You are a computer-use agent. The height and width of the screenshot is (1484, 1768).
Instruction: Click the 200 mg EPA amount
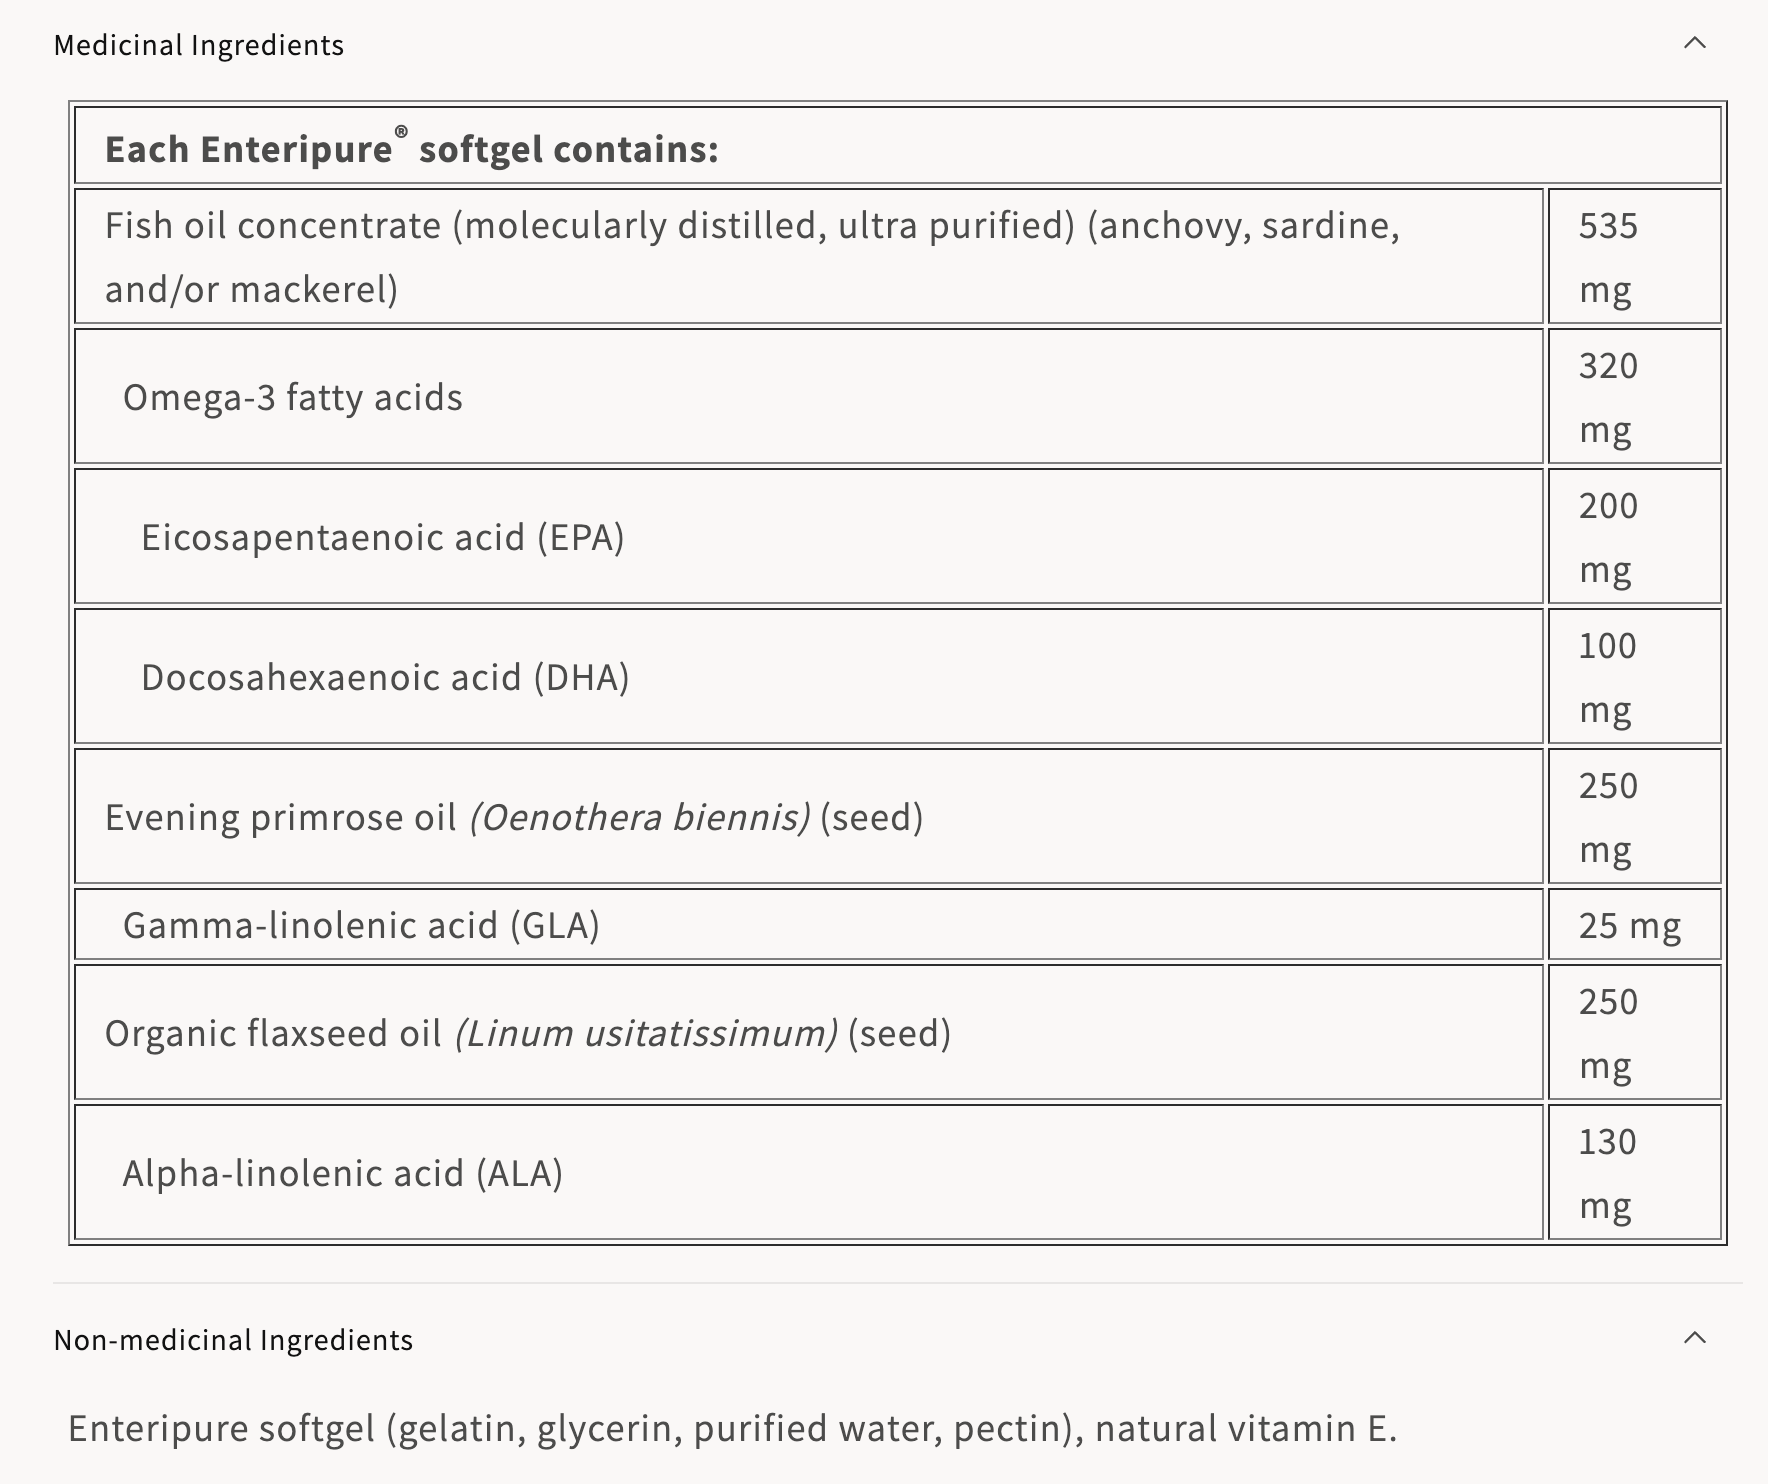tap(1608, 537)
